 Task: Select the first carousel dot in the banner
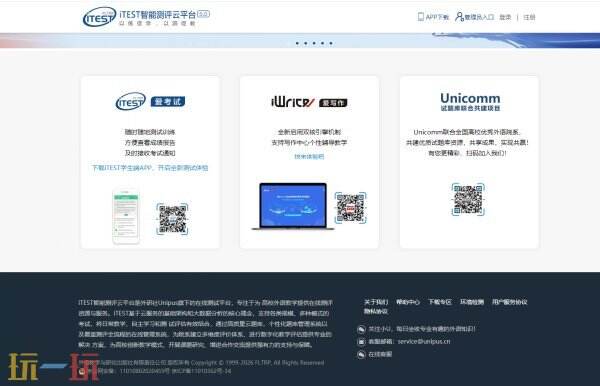point(297,43)
